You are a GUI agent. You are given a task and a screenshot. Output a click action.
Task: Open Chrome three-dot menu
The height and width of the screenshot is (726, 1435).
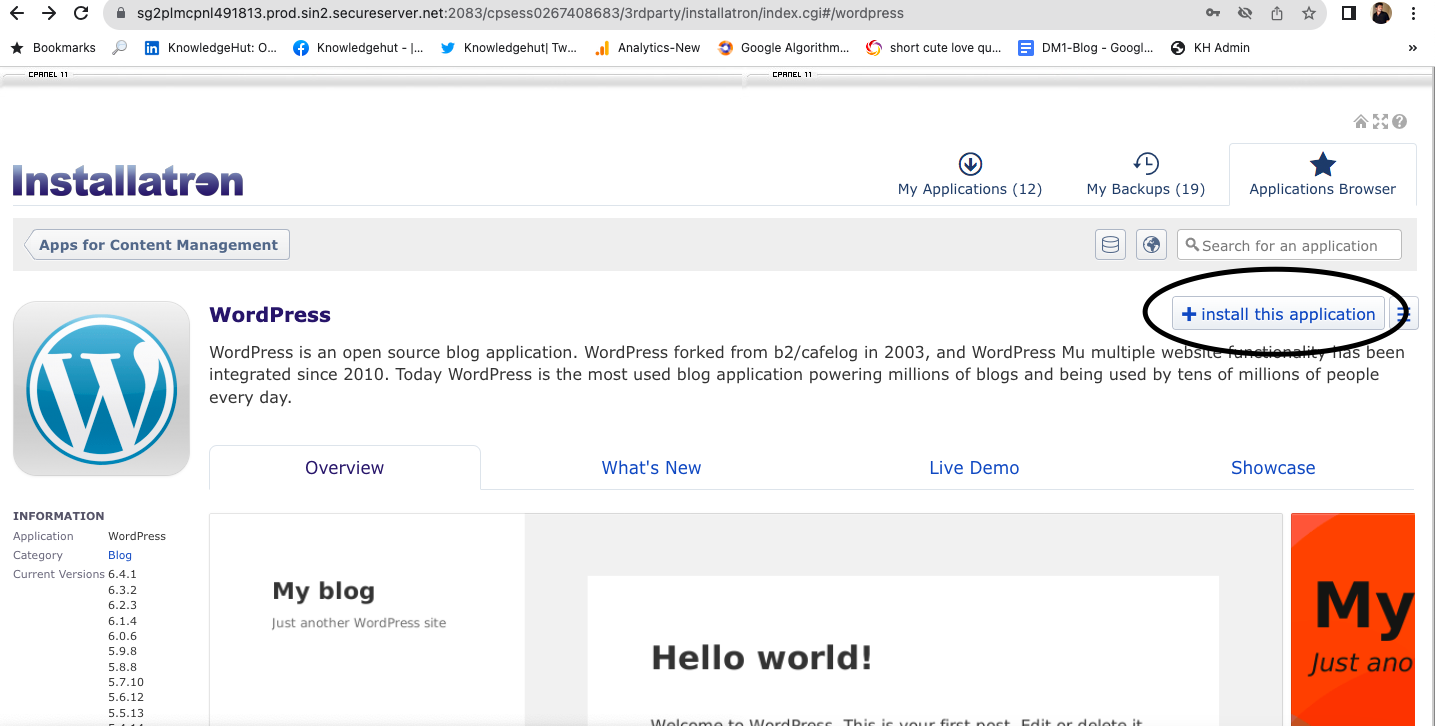pyautogui.click(x=1412, y=14)
